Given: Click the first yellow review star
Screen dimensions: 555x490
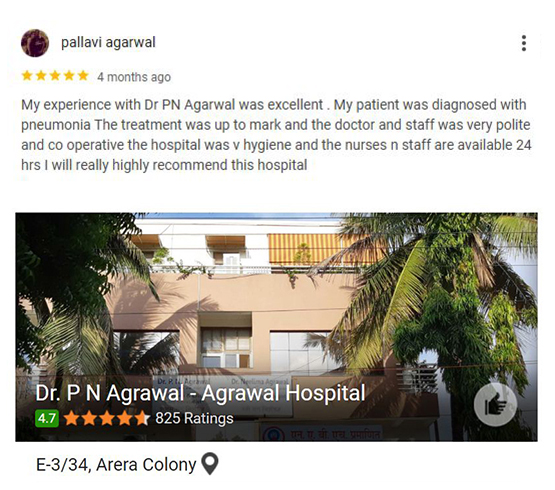Looking at the screenshot, I should [27, 76].
